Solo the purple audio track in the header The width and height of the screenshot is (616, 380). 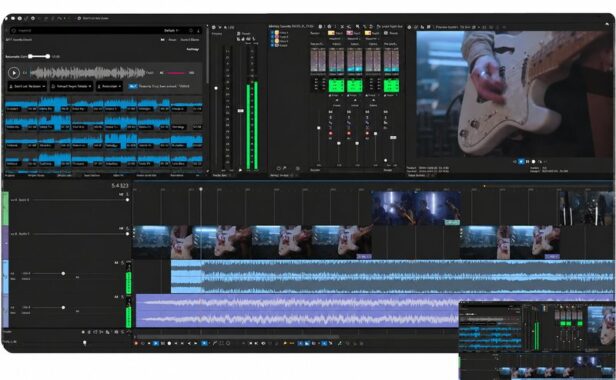point(123,297)
